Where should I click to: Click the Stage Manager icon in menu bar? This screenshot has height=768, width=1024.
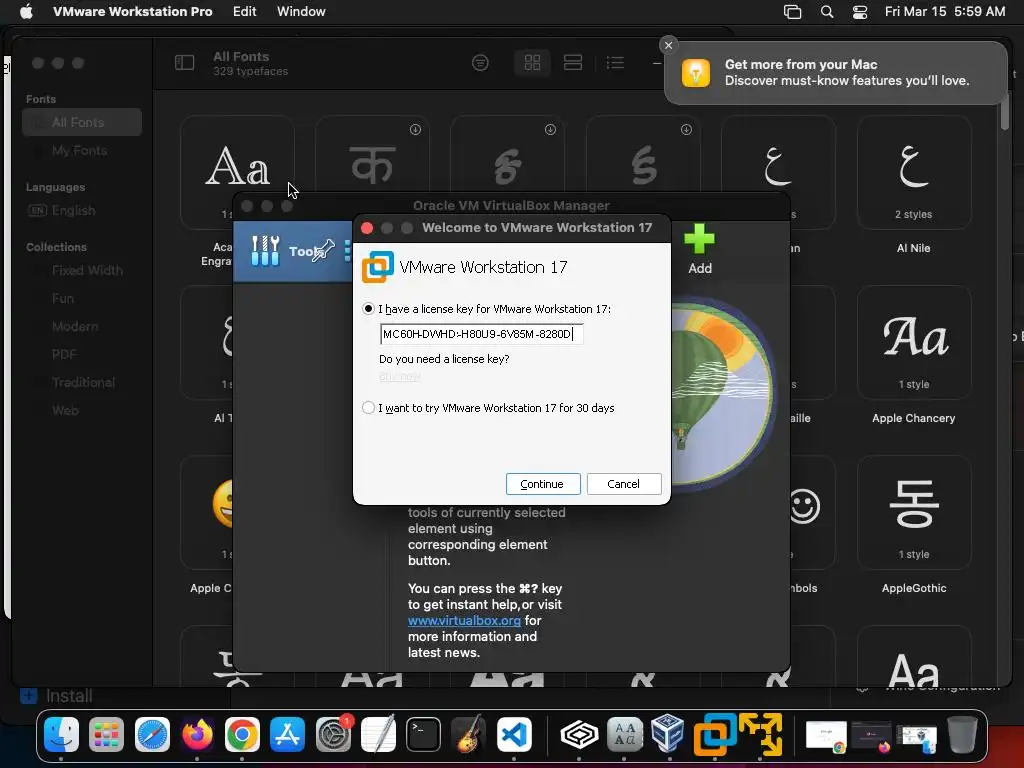tap(792, 12)
